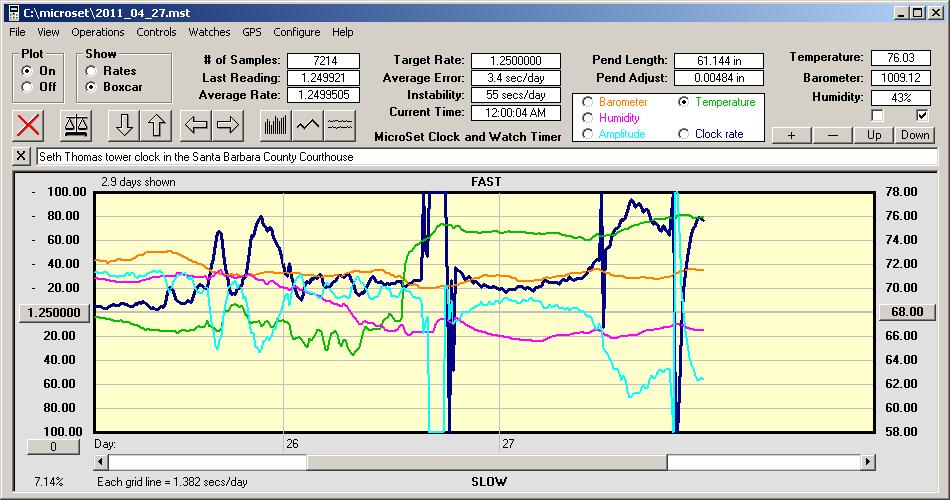
Task: Click the up arrow toolbar button
Action: tap(156, 125)
